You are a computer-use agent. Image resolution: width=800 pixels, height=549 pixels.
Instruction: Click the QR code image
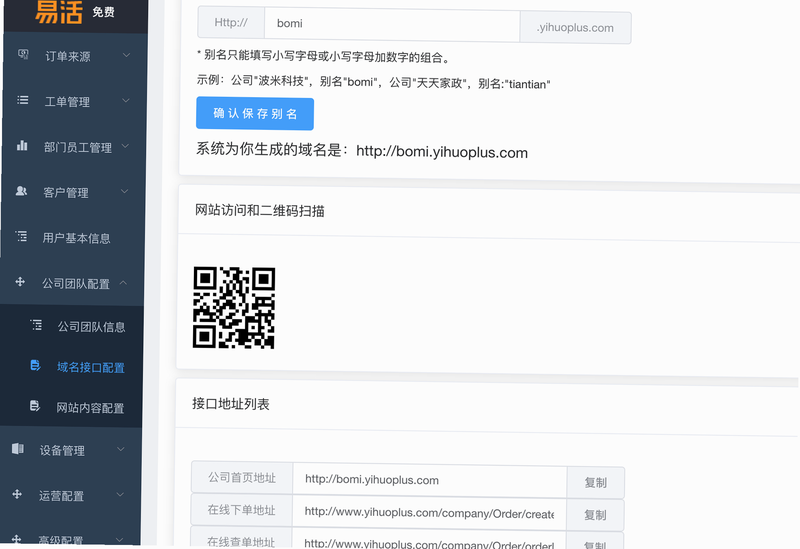click(x=234, y=308)
